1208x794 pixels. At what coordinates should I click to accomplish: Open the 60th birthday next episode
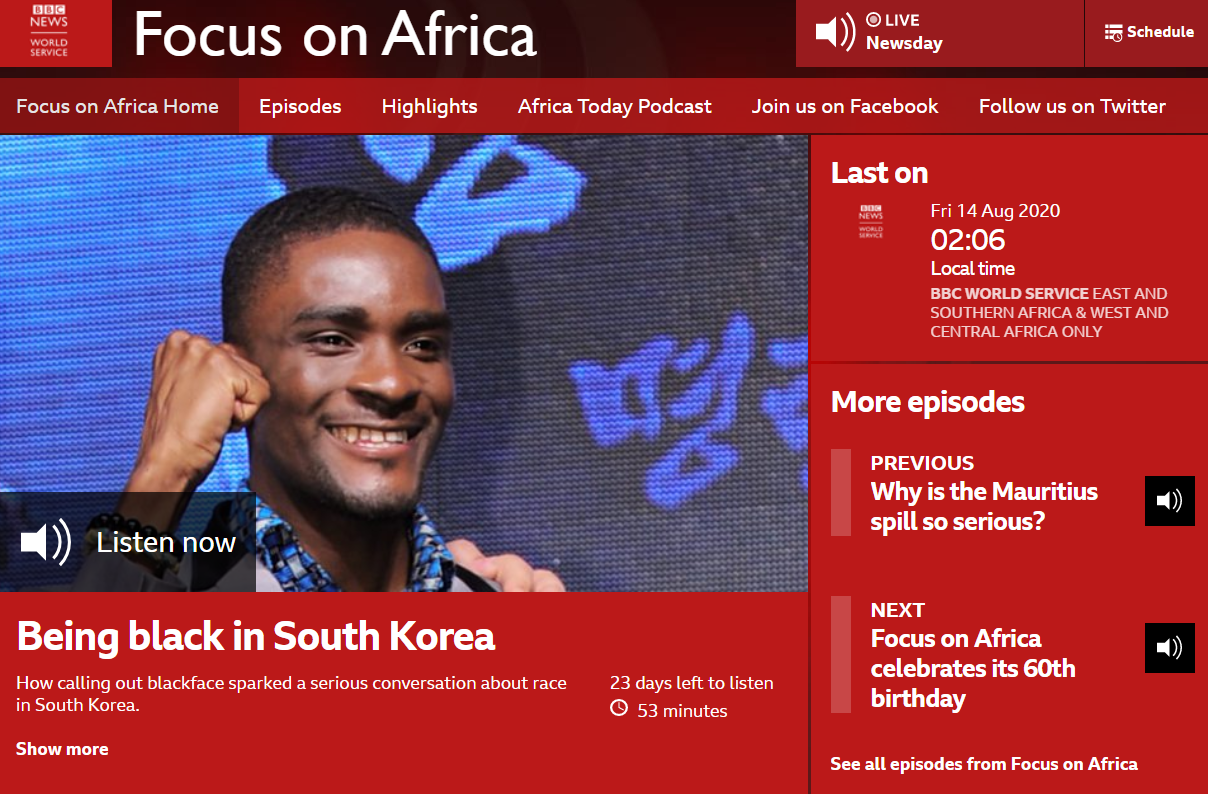tap(973, 668)
